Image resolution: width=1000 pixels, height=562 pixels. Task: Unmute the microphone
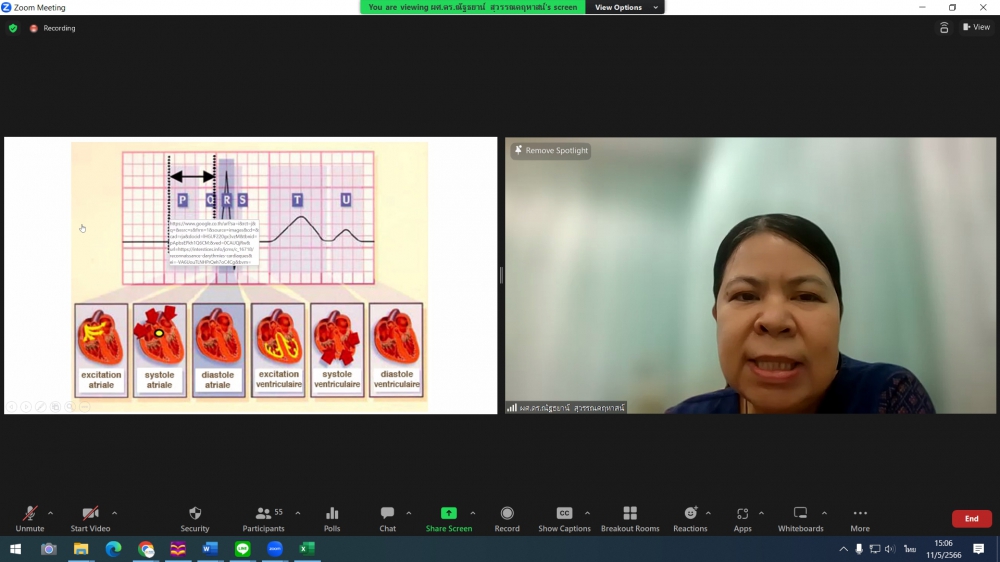tap(30, 518)
